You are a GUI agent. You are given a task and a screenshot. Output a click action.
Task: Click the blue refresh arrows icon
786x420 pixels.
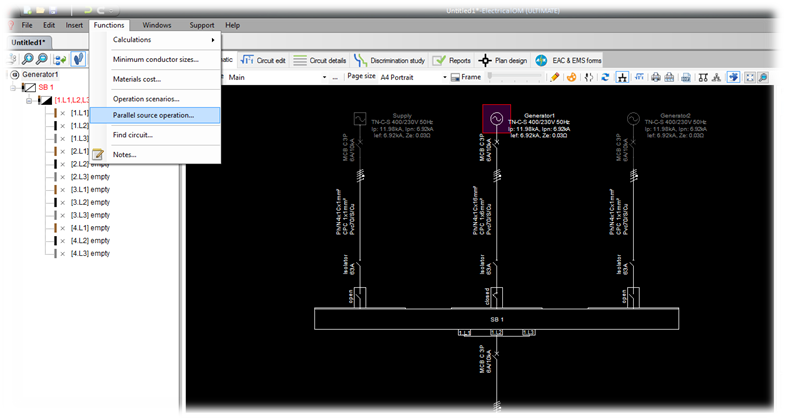click(605, 77)
